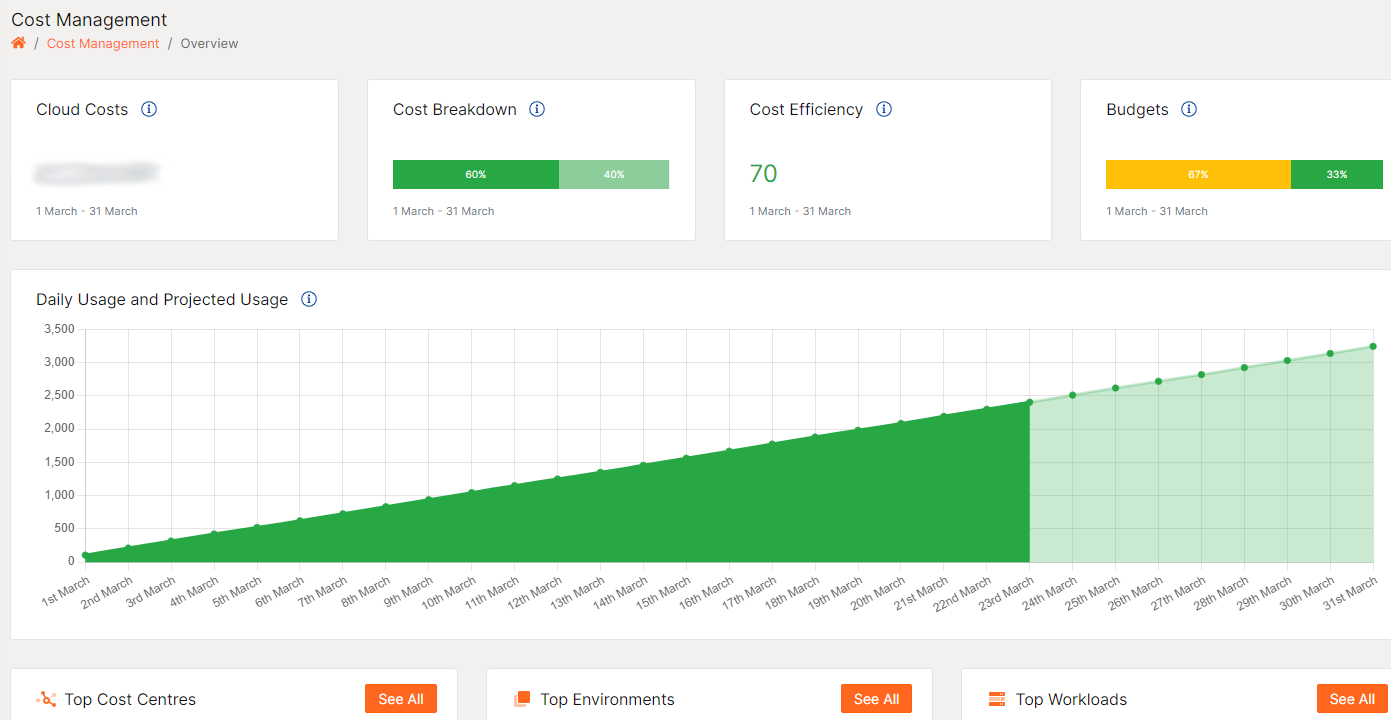Show Budgets info tooltip icon
This screenshot has width=1391, height=720.
pyautogui.click(x=1189, y=109)
